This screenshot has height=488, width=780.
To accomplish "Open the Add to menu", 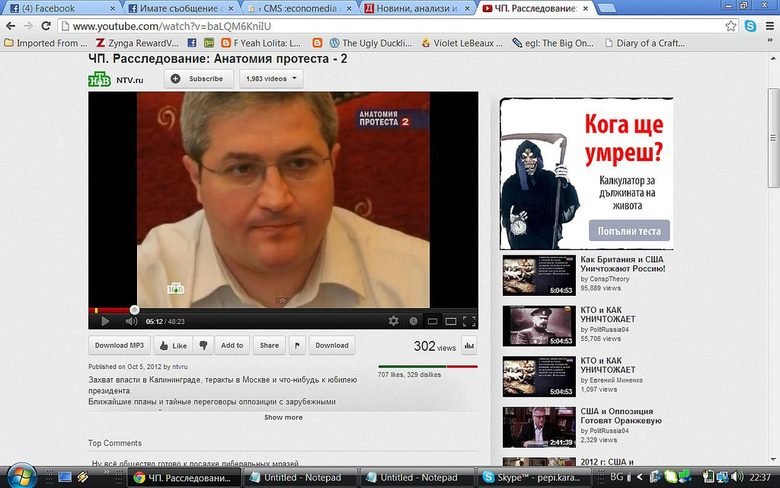I will coord(232,345).
